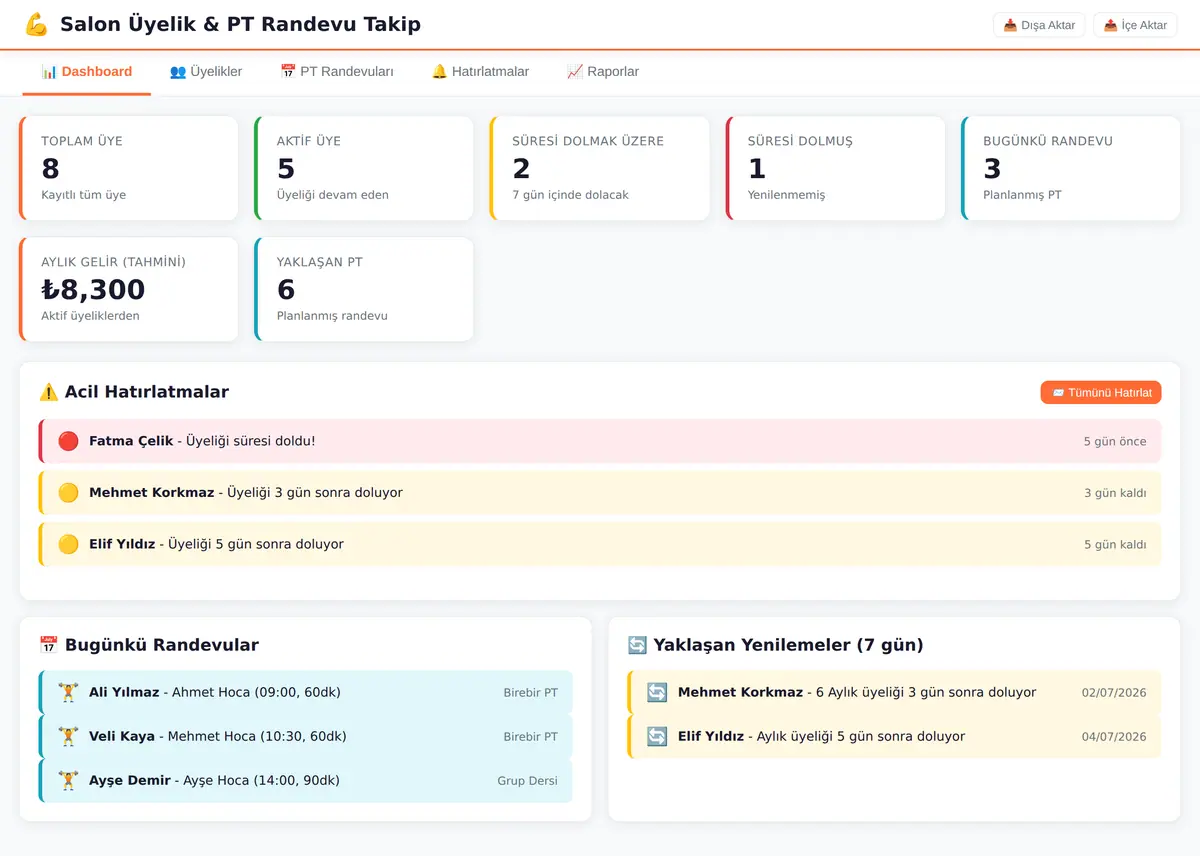This screenshot has width=1200, height=856.
Task: Select the Veli Kaya appointment name
Action: tap(122, 736)
